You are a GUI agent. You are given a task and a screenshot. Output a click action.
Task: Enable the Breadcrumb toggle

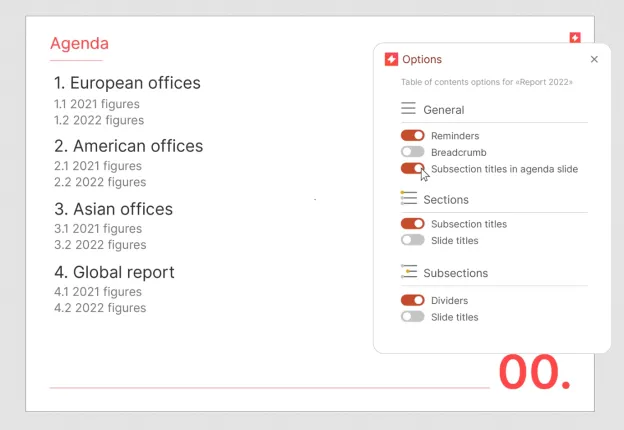coord(413,152)
